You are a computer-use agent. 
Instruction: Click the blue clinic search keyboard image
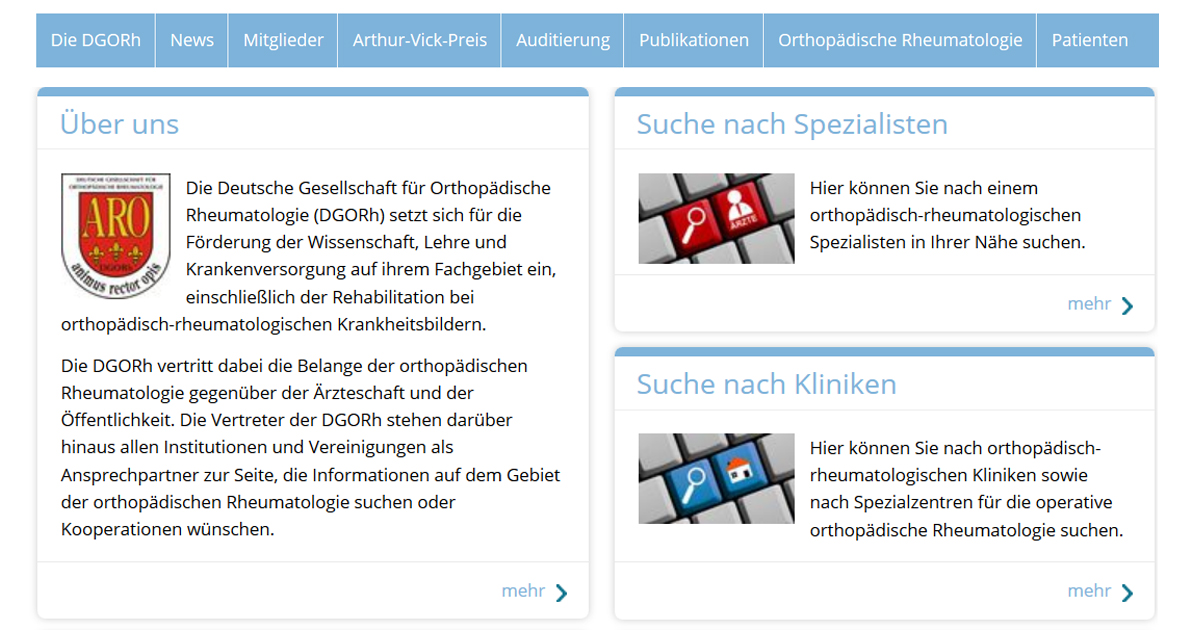tap(716, 479)
